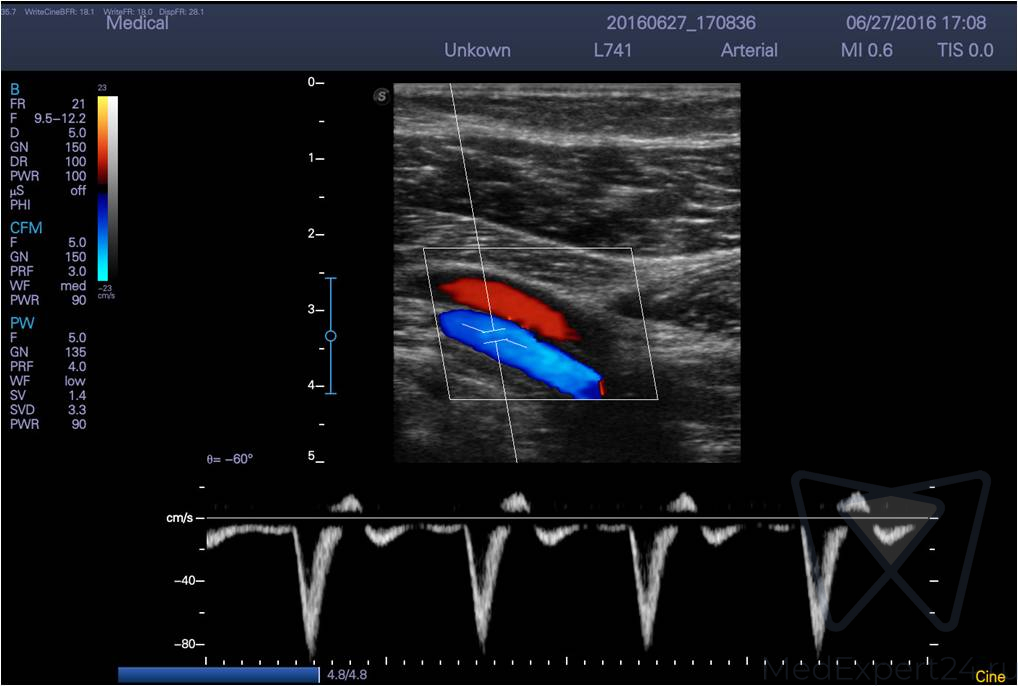Click the circled S orientation marker icon
Screen dimensions: 1018x686
pyautogui.click(x=381, y=97)
